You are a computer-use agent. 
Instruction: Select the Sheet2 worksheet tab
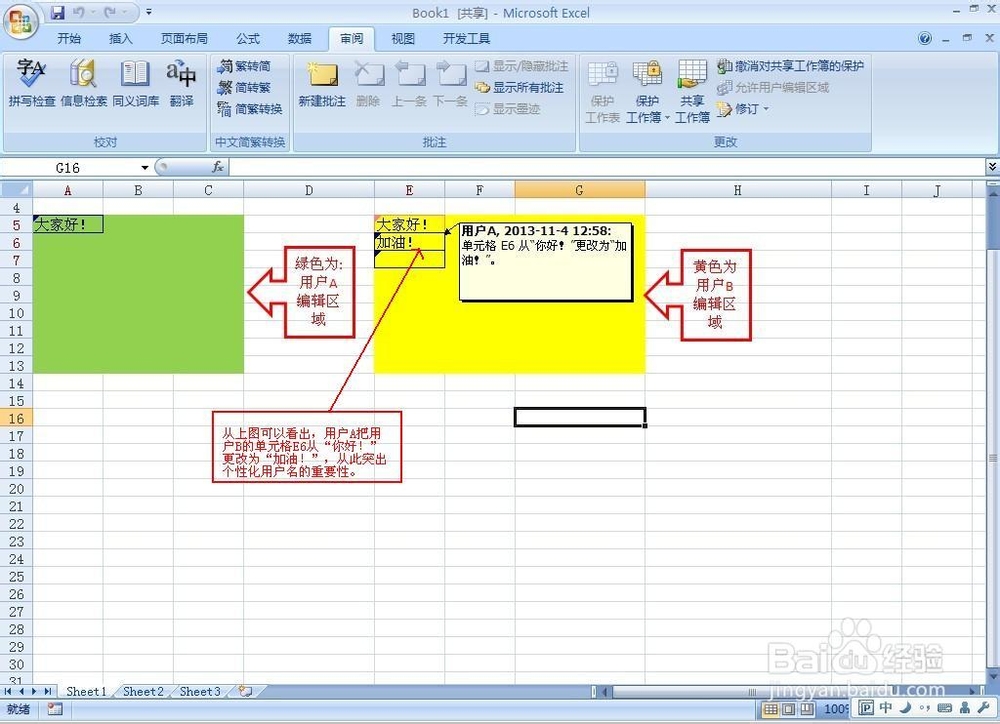[x=141, y=691]
